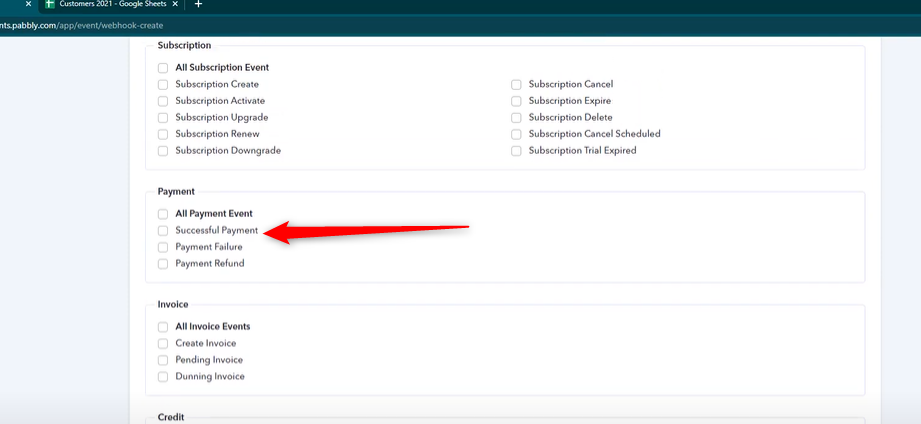Select the Subscription Upgrade checkbox
The width and height of the screenshot is (921, 424).
(163, 117)
